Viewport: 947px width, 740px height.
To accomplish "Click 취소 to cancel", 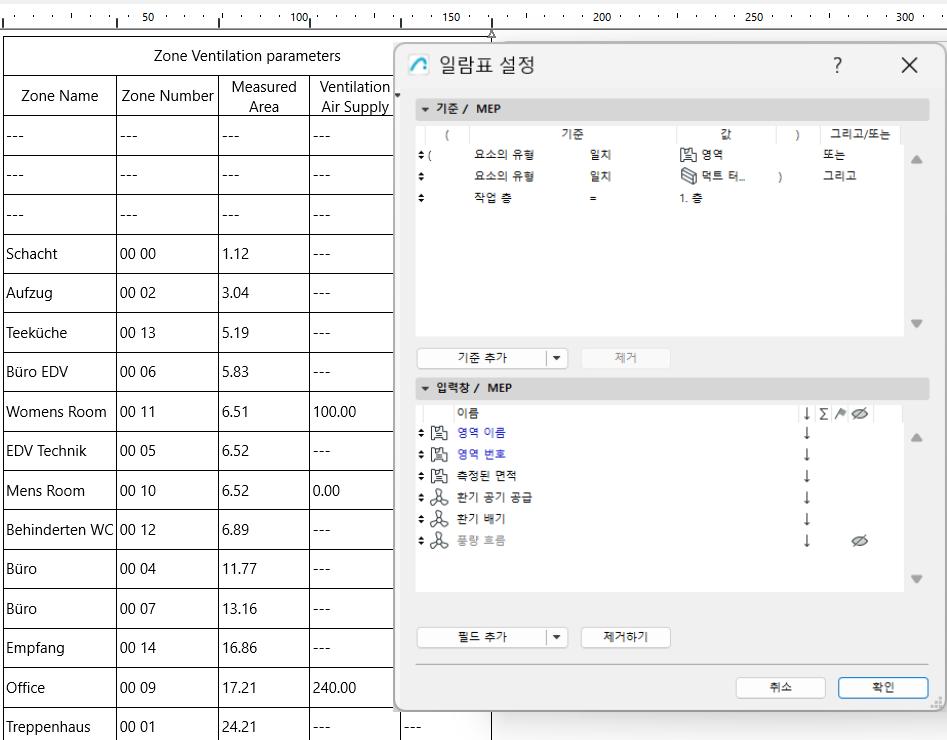I will (x=780, y=687).
